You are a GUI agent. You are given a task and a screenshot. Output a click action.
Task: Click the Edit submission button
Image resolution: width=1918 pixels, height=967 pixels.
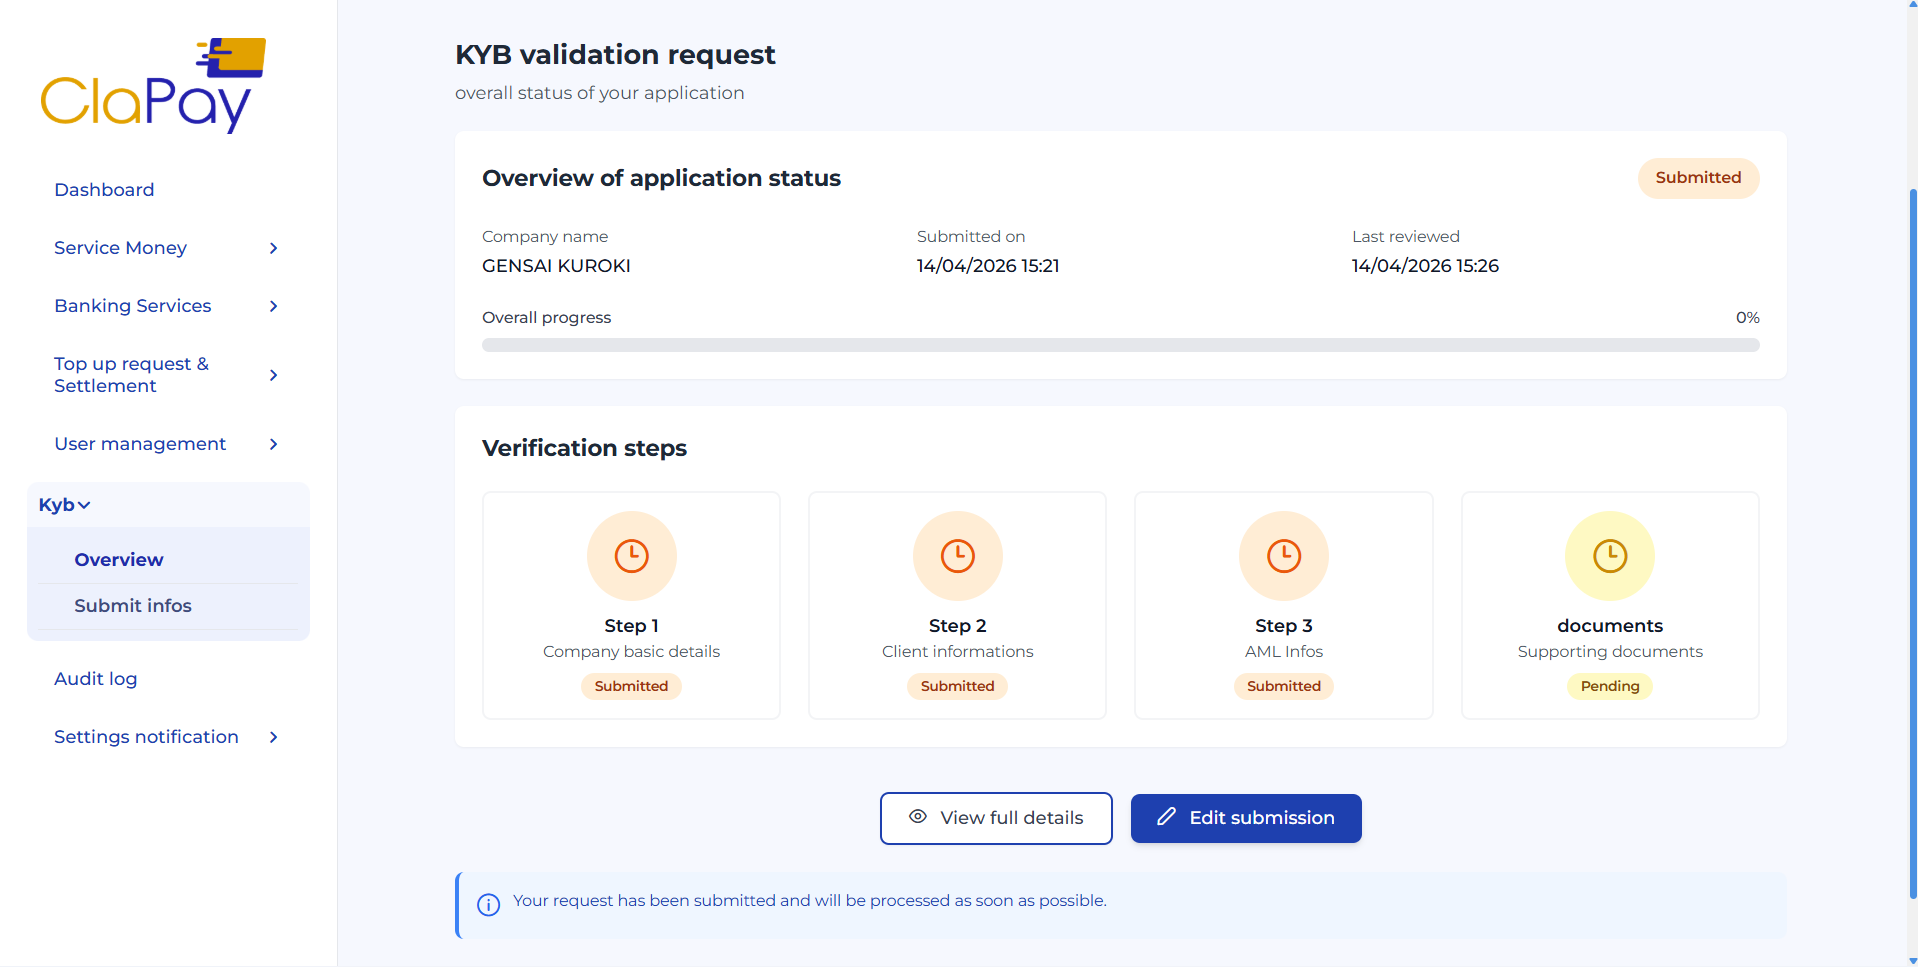click(1245, 818)
